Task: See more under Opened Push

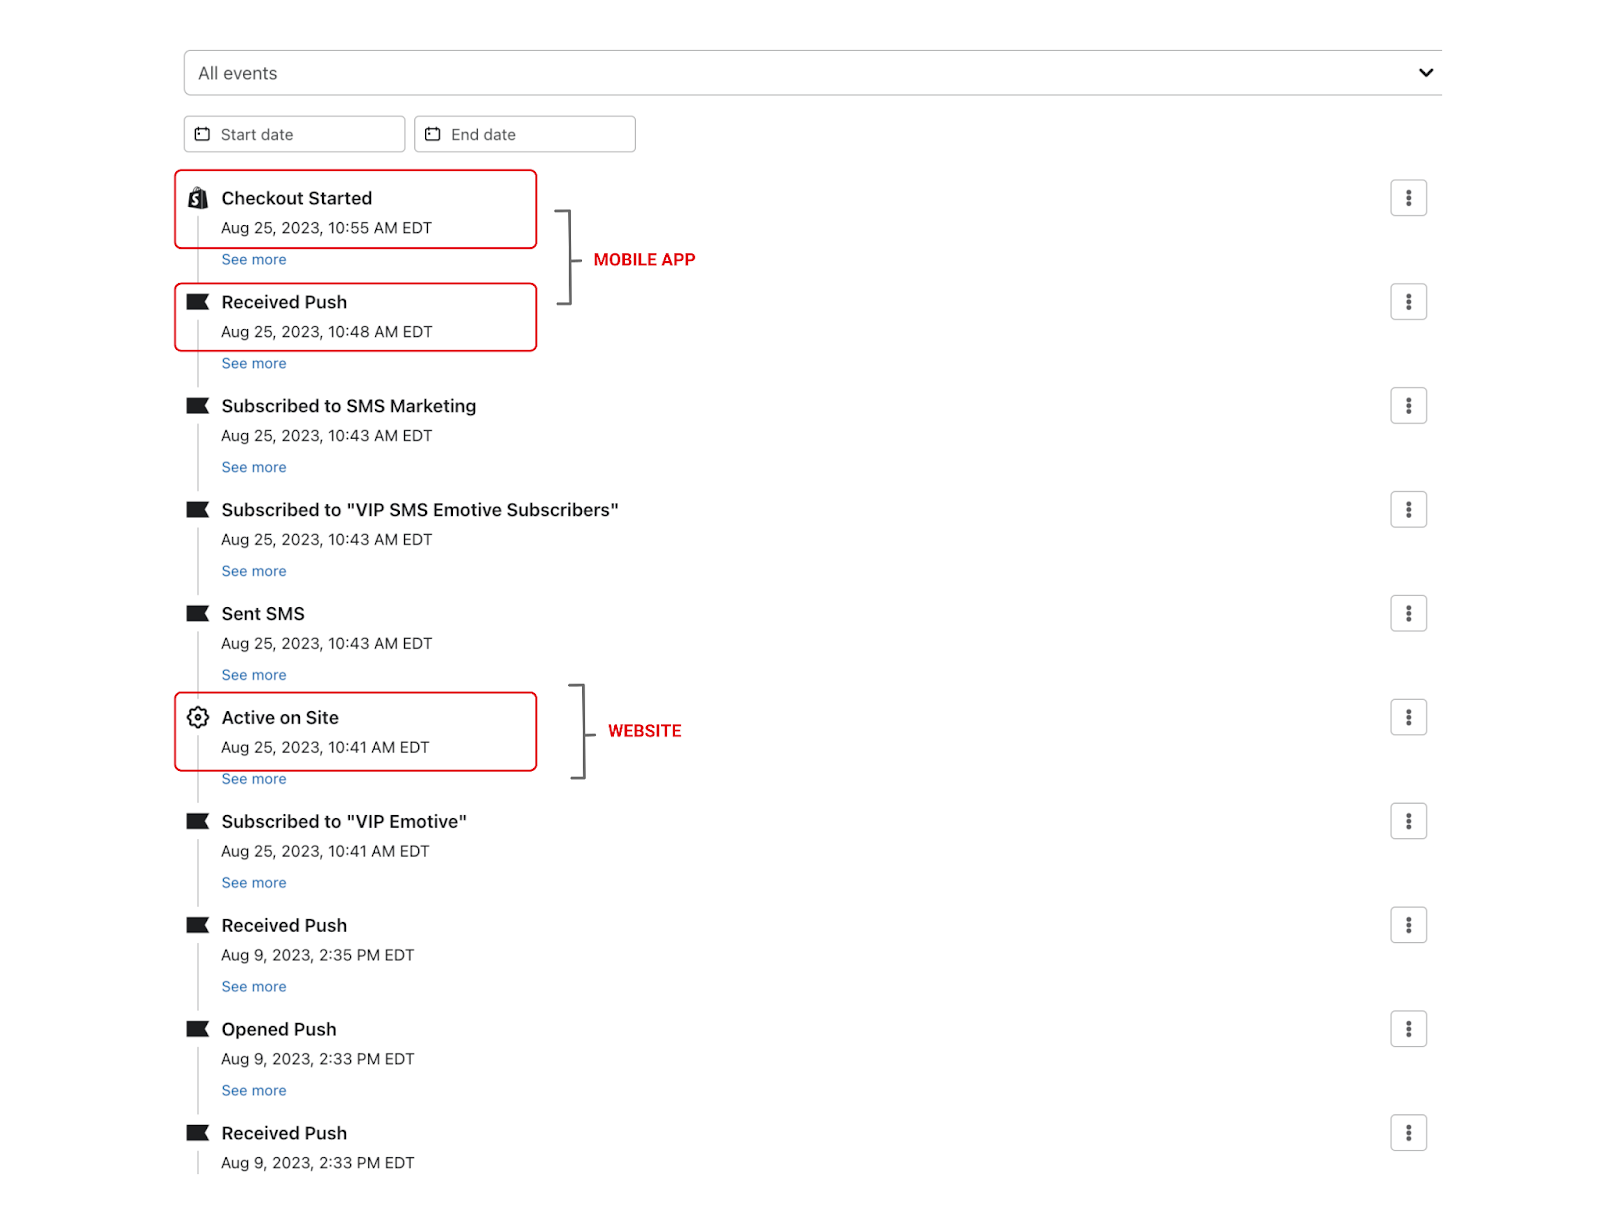Action: pos(254,1091)
